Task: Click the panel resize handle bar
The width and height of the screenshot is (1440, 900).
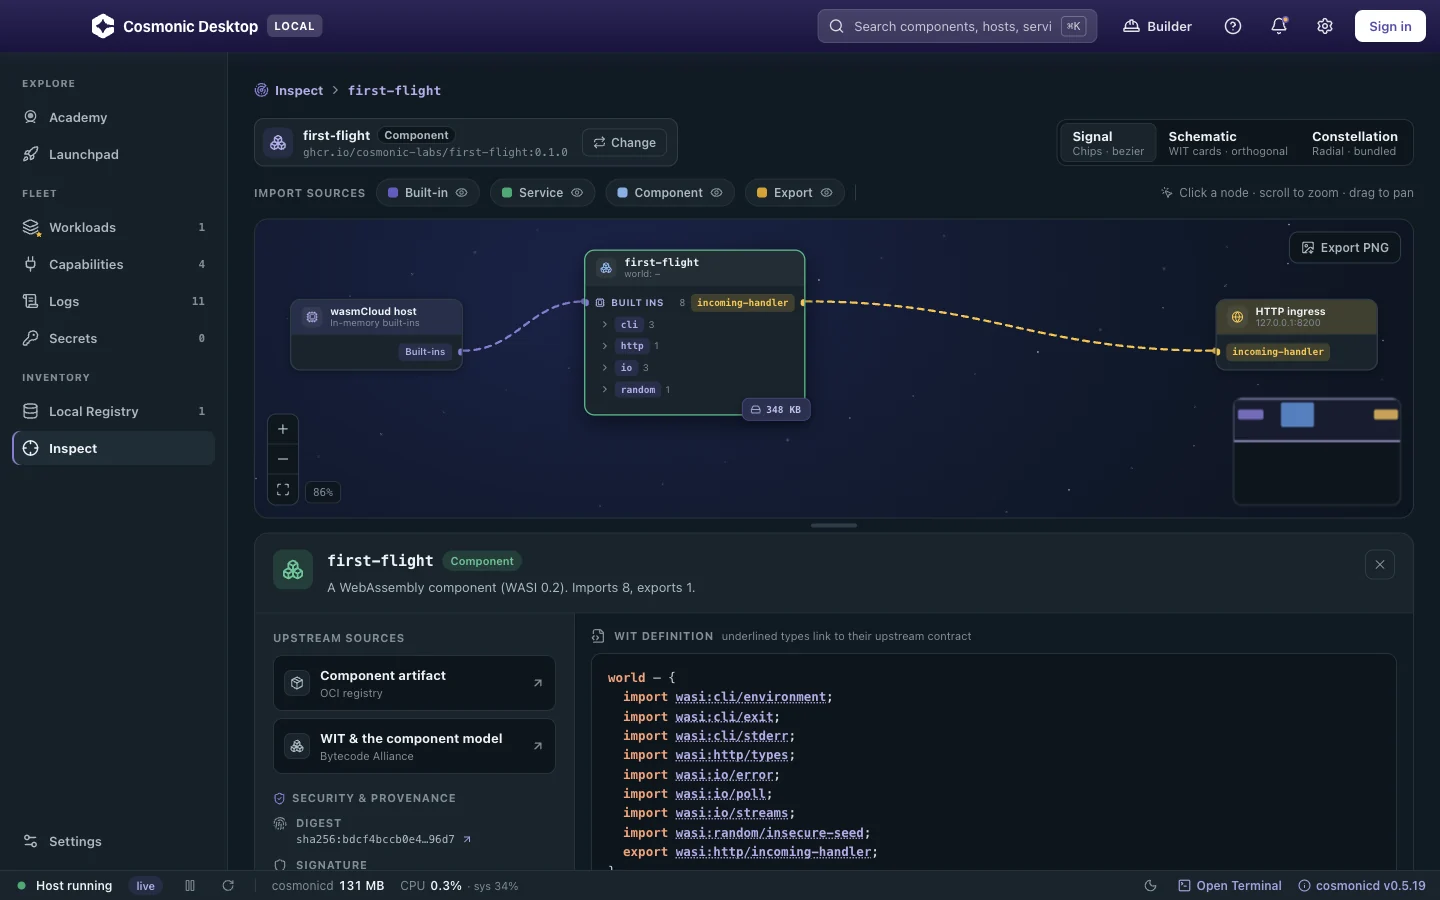Action: tap(834, 525)
